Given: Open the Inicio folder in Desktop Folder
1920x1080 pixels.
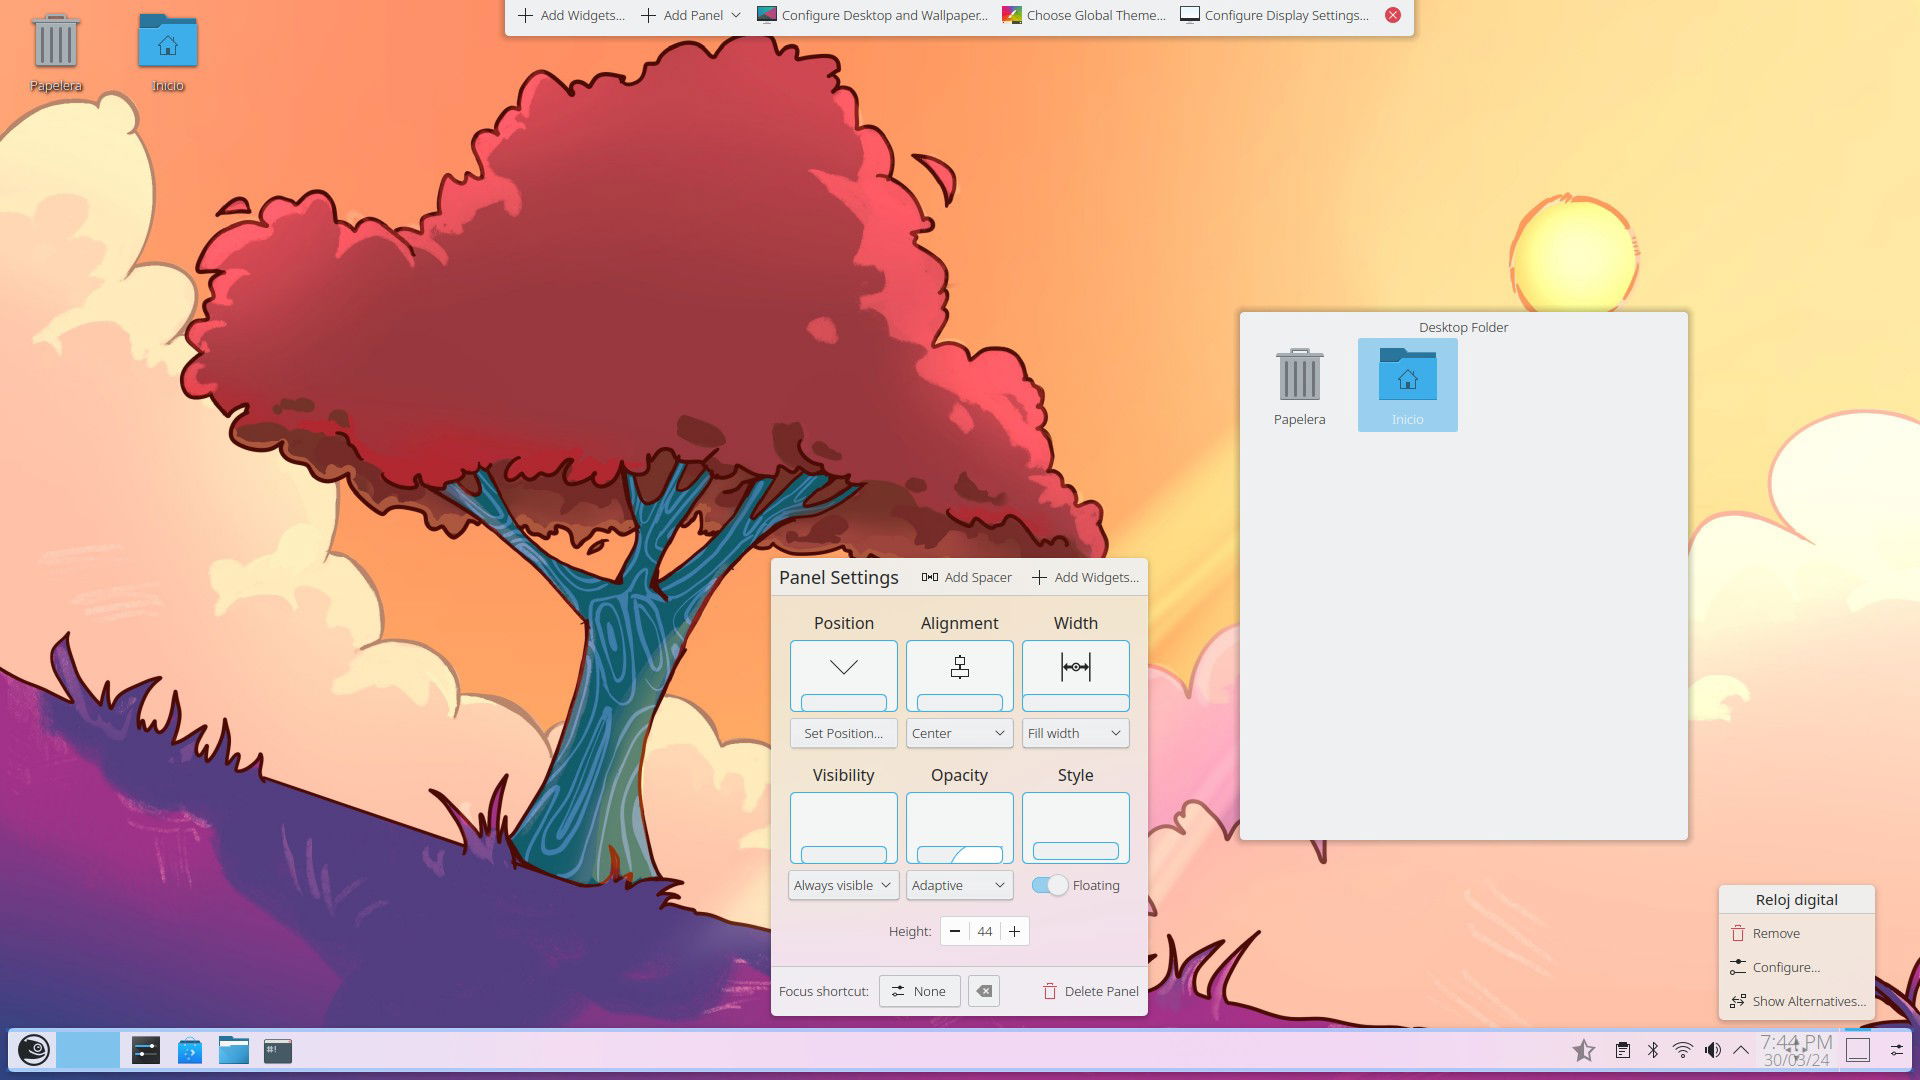Looking at the screenshot, I should (1407, 385).
